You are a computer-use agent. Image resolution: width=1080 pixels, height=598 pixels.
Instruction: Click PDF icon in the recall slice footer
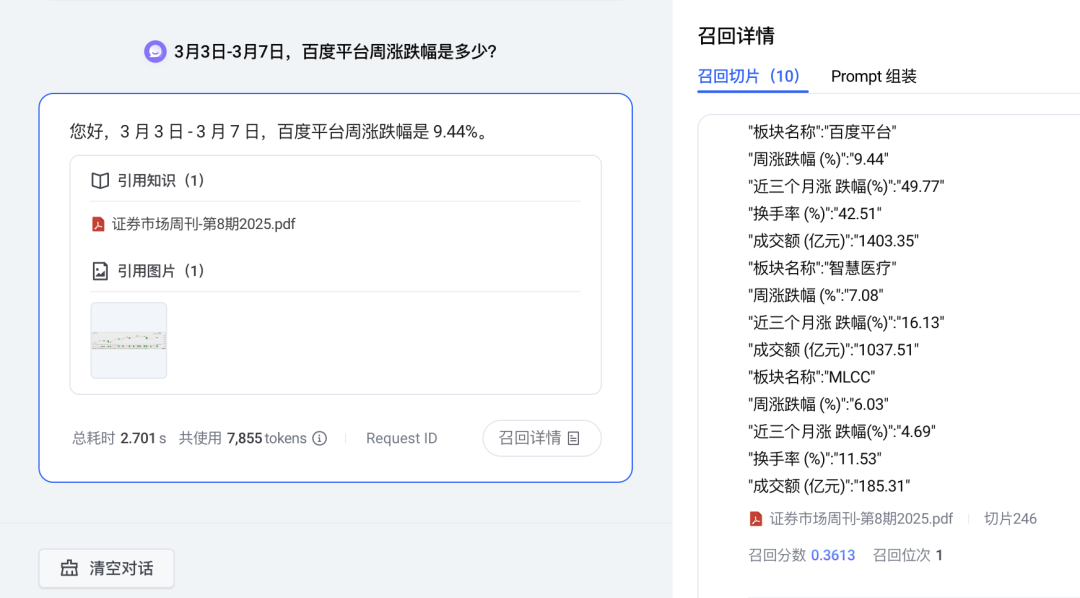pos(756,519)
